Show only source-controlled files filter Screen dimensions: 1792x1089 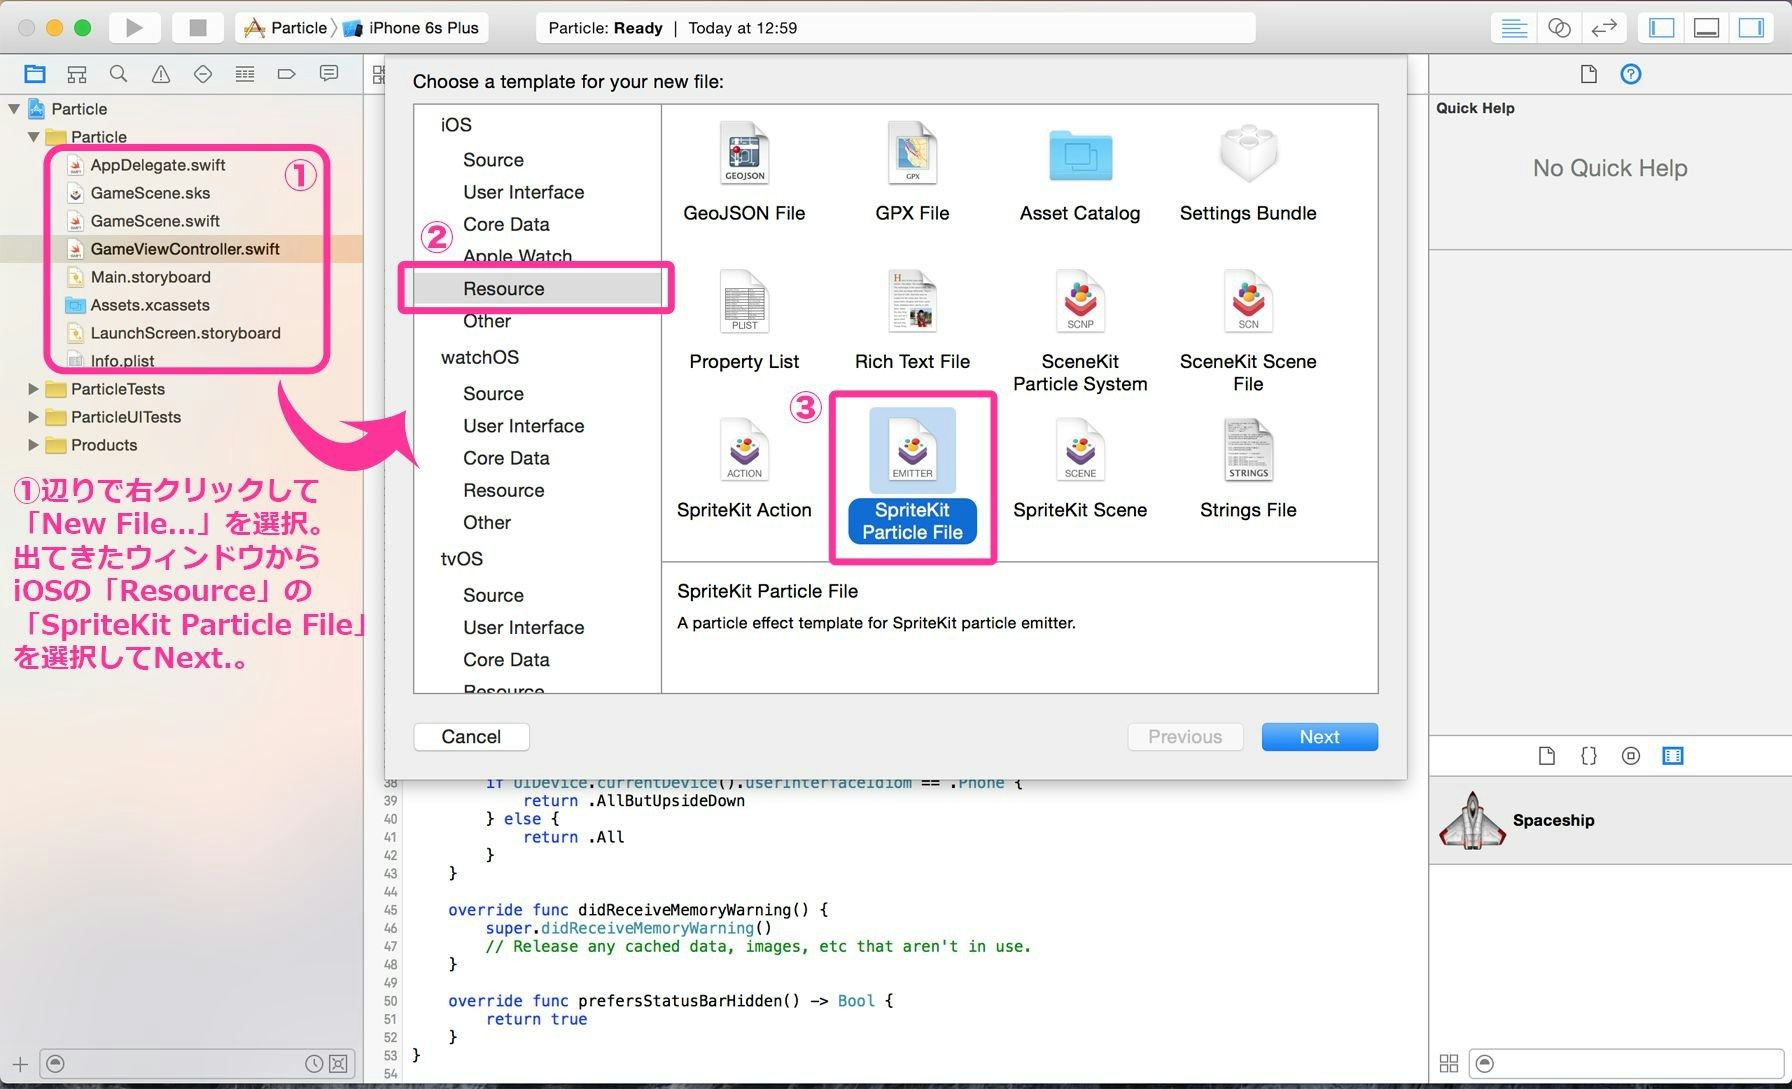[x=338, y=1064]
